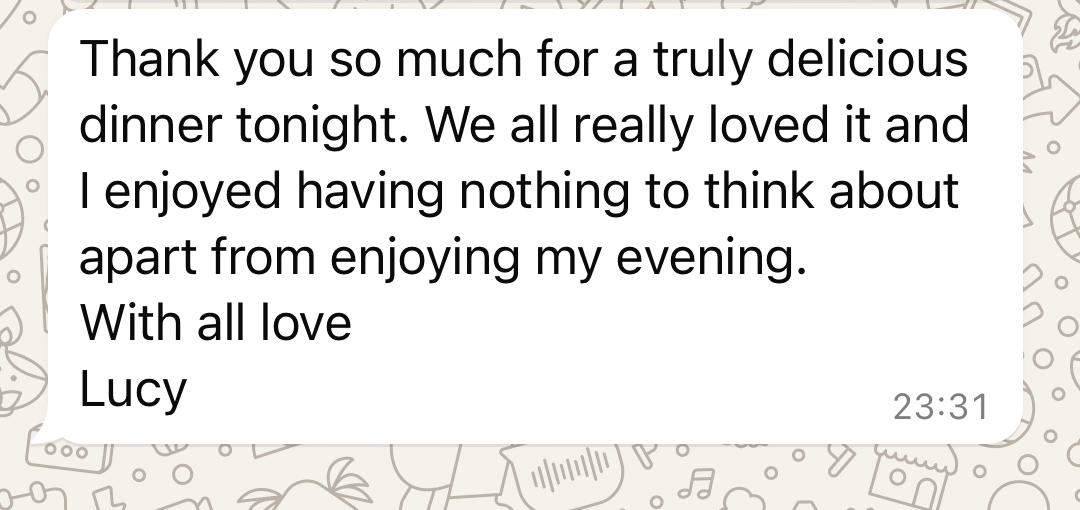Click the word 'enjoying' in fourth line
The width and height of the screenshot is (1080, 510).
click(425, 258)
